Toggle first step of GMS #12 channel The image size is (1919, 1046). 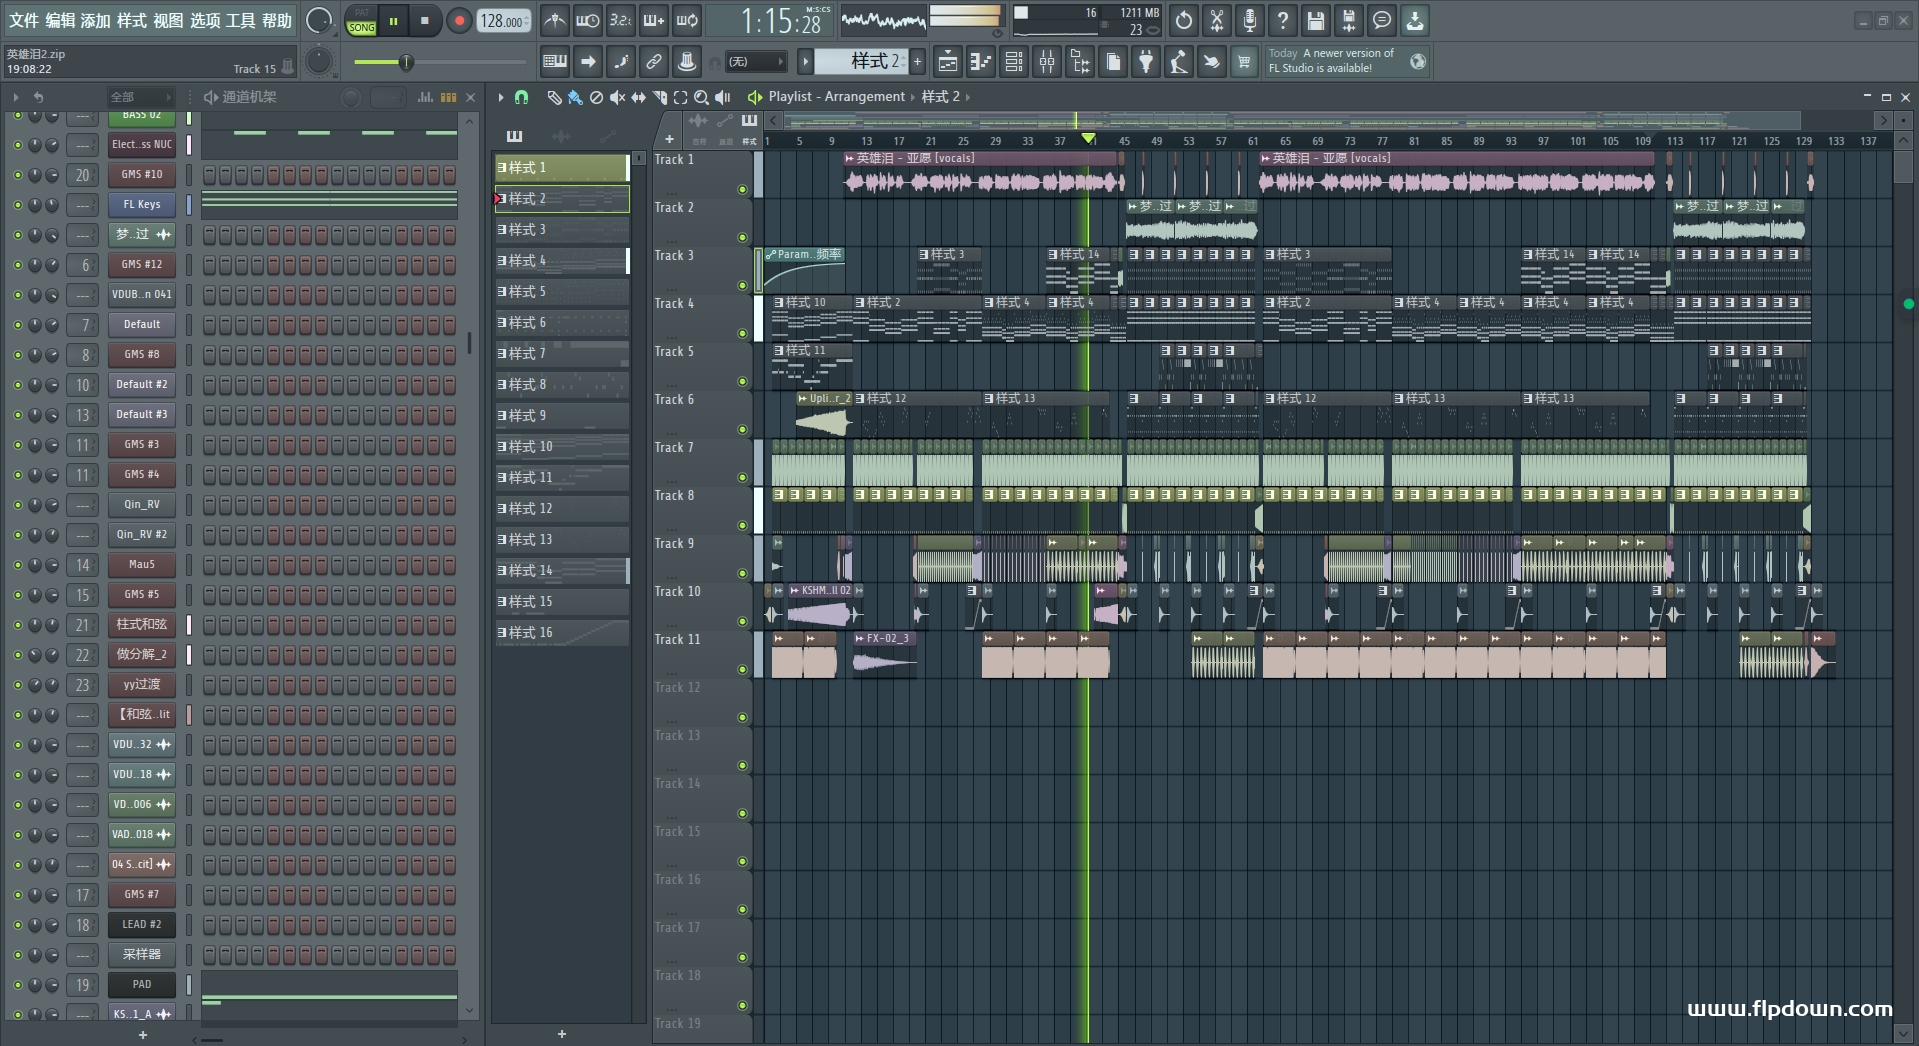point(209,265)
